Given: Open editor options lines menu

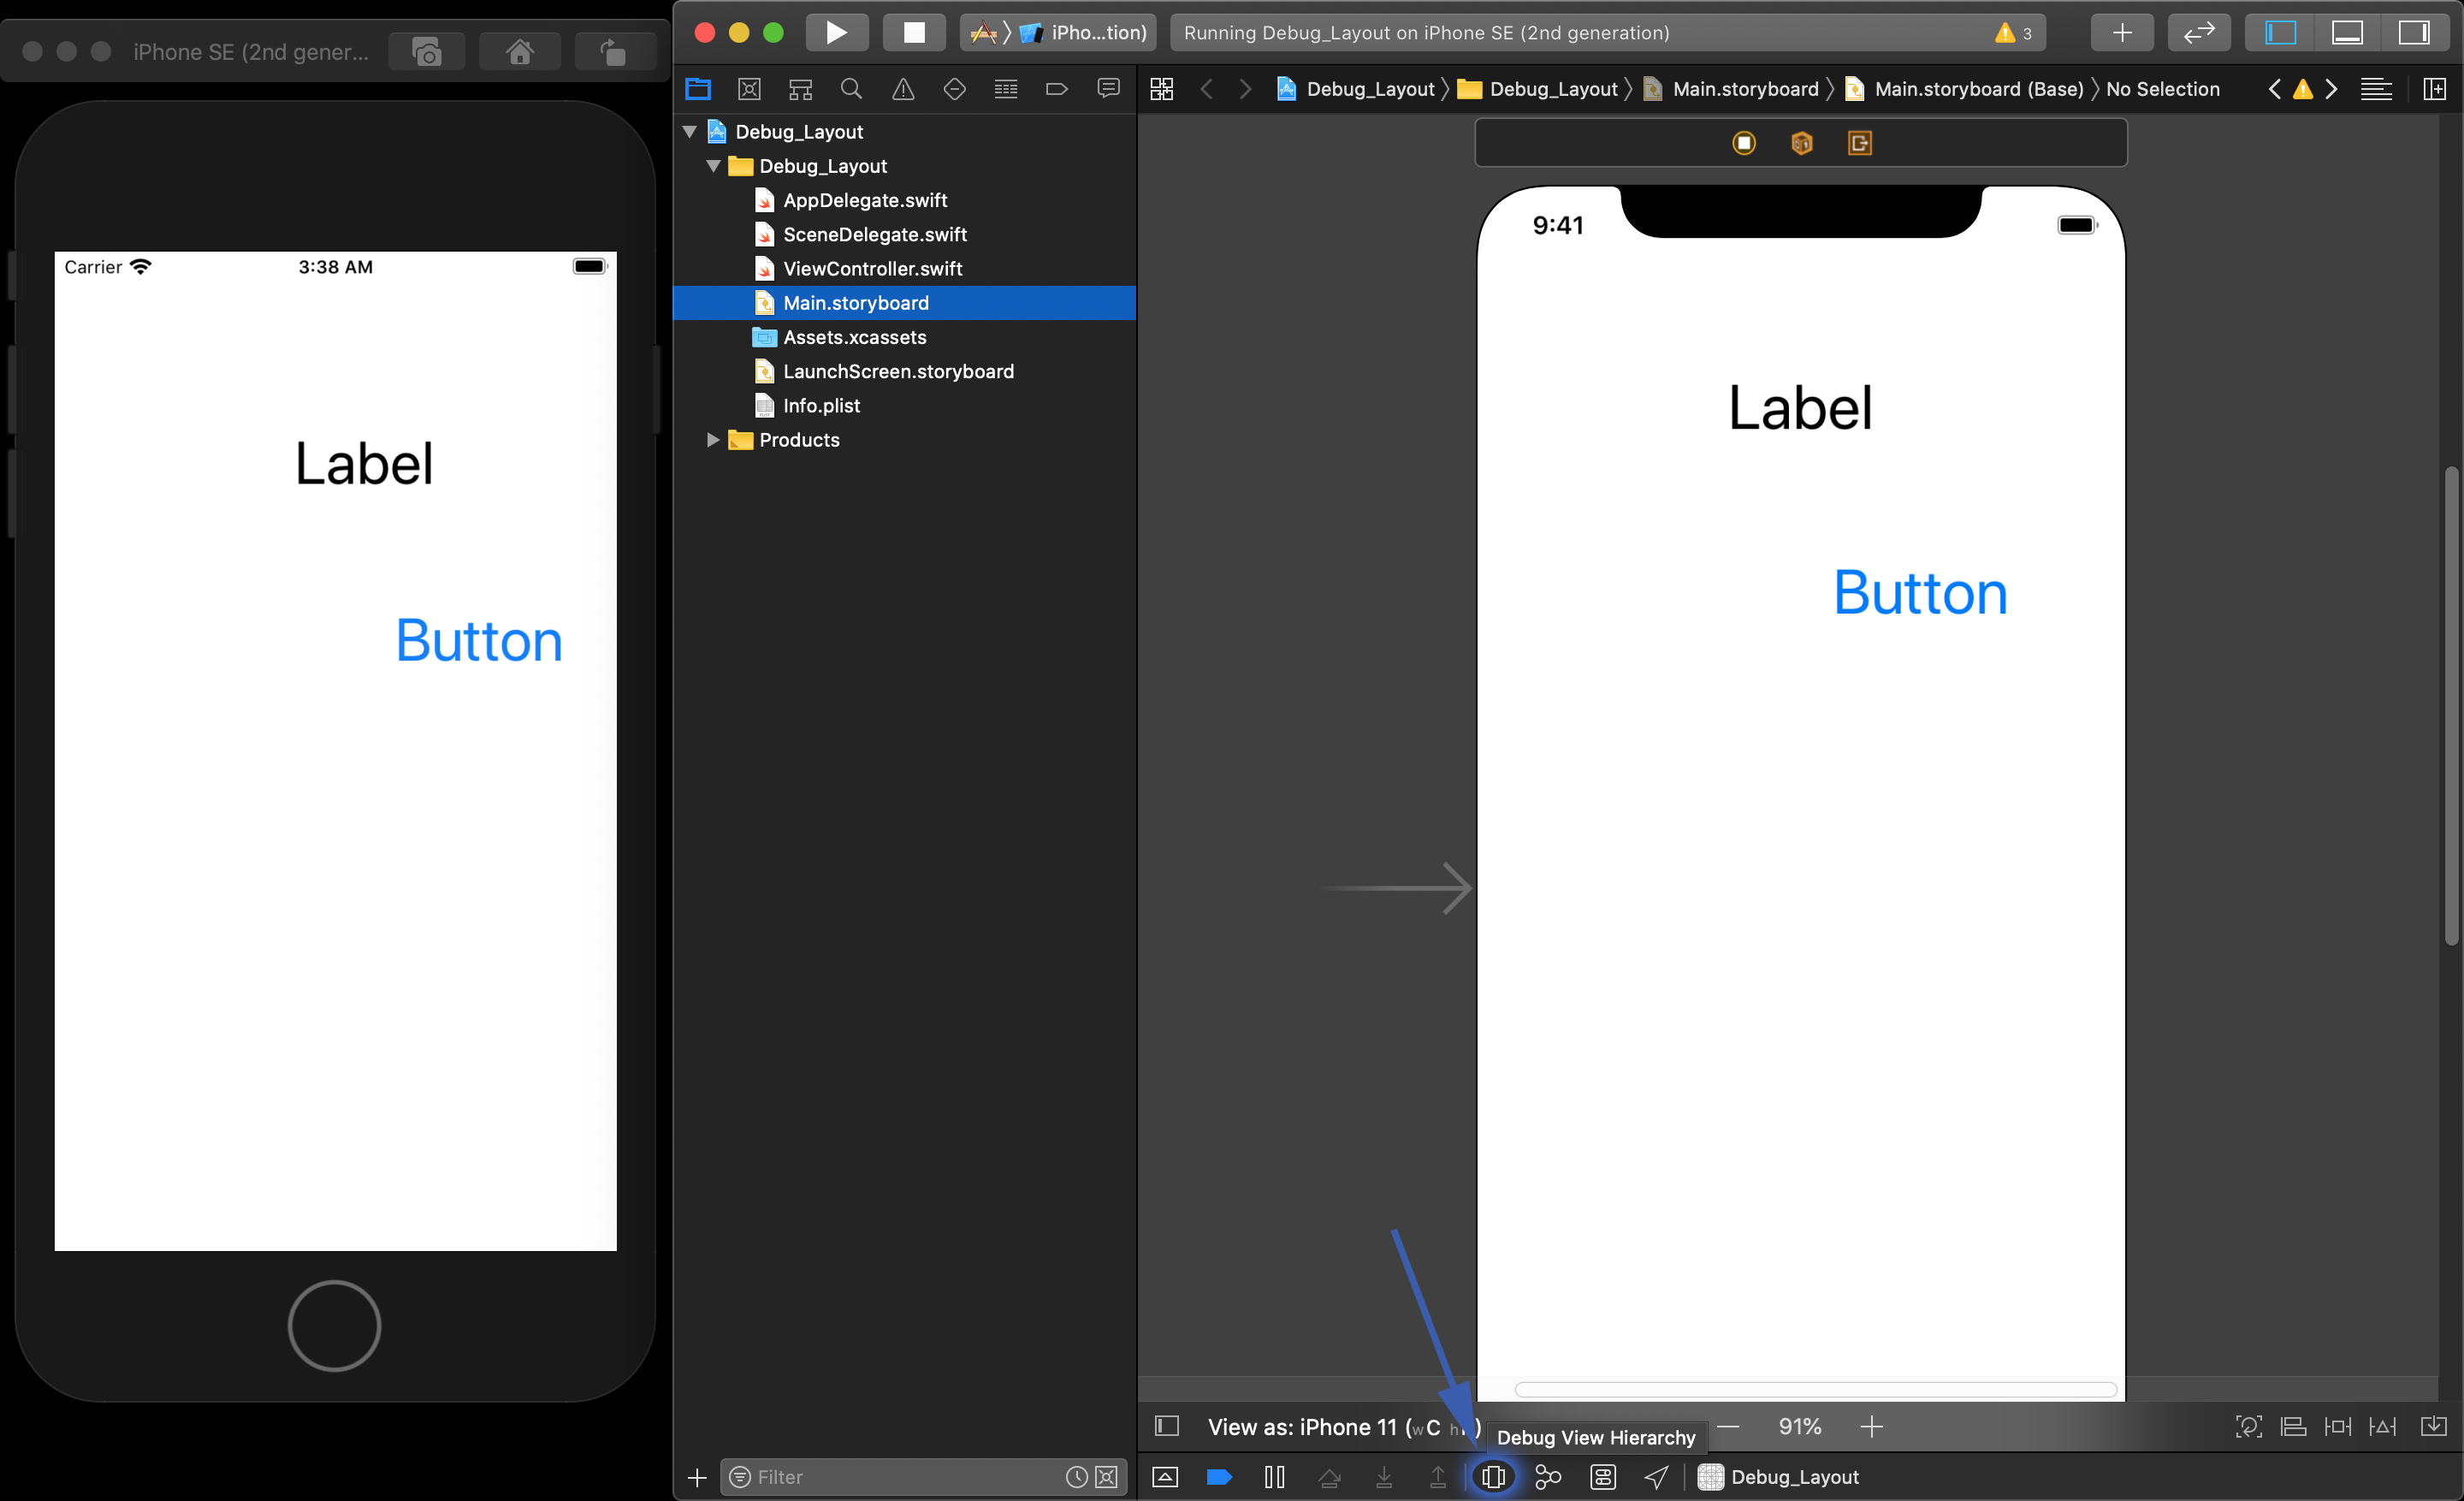Looking at the screenshot, I should [x=2376, y=89].
